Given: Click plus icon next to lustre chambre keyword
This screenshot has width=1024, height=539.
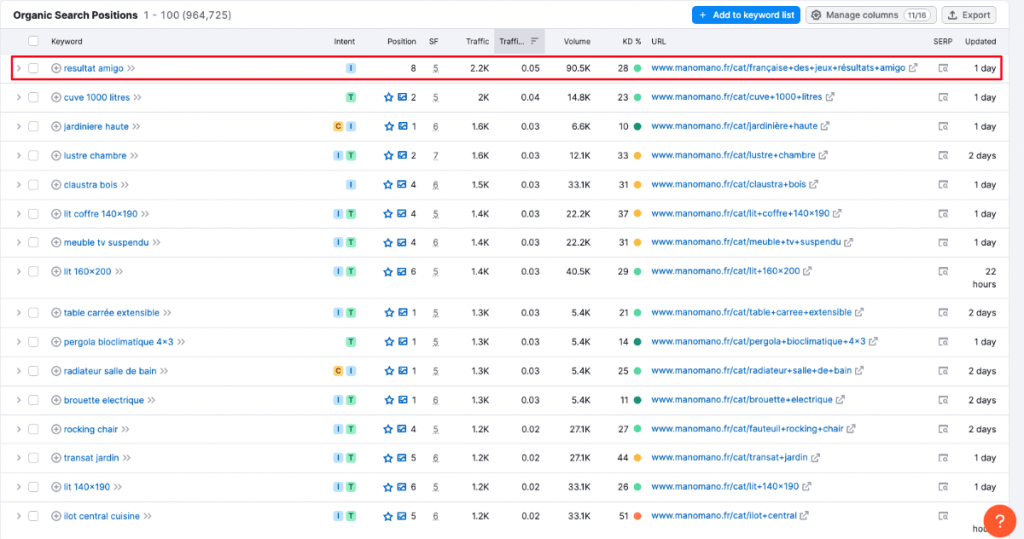Looking at the screenshot, I should click(56, 156).
